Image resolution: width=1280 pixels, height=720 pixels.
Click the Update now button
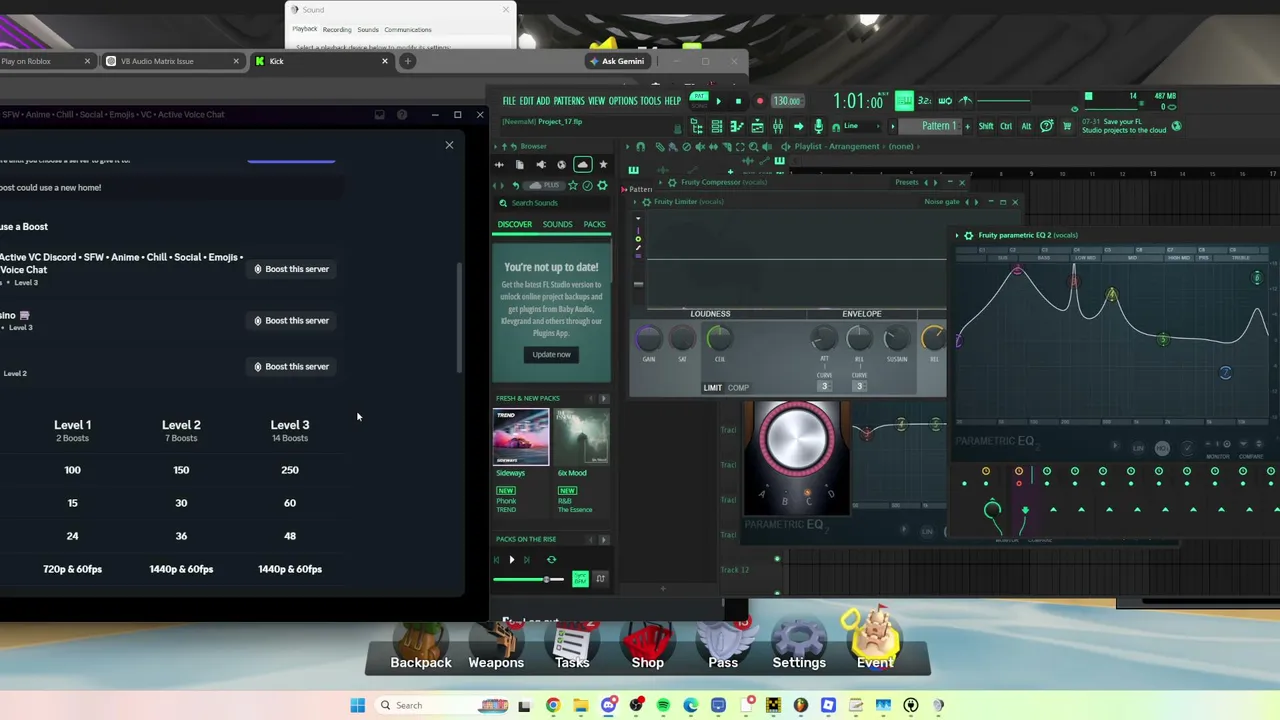(551, 354)
